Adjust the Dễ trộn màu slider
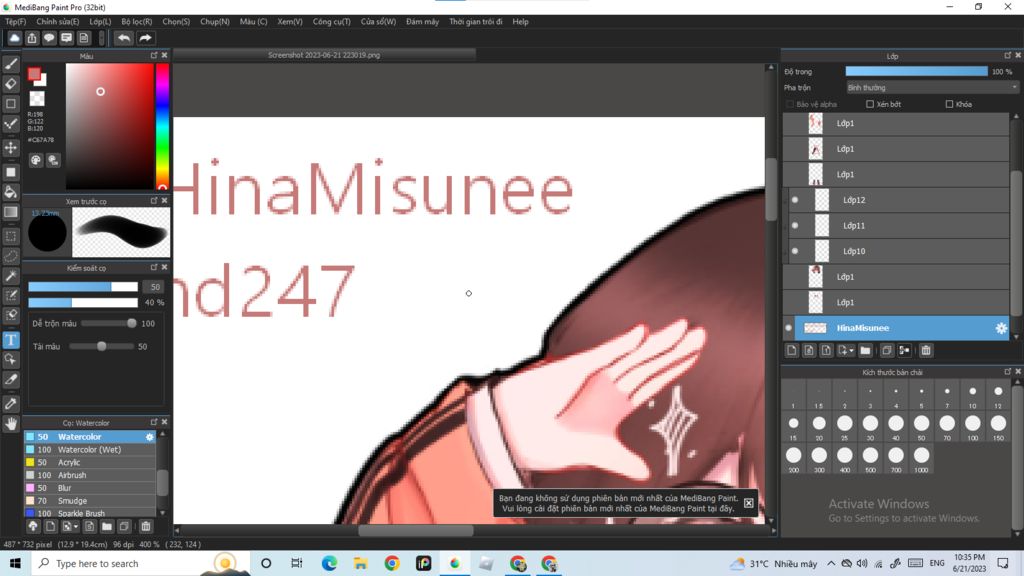 click(108, 323)
